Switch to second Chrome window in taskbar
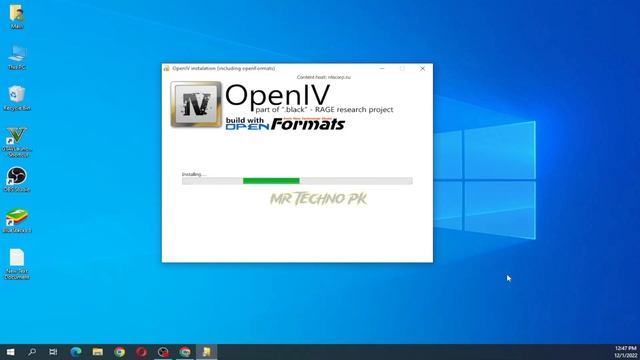This screenshot has width=640, height=360. [x=185, y=352]
